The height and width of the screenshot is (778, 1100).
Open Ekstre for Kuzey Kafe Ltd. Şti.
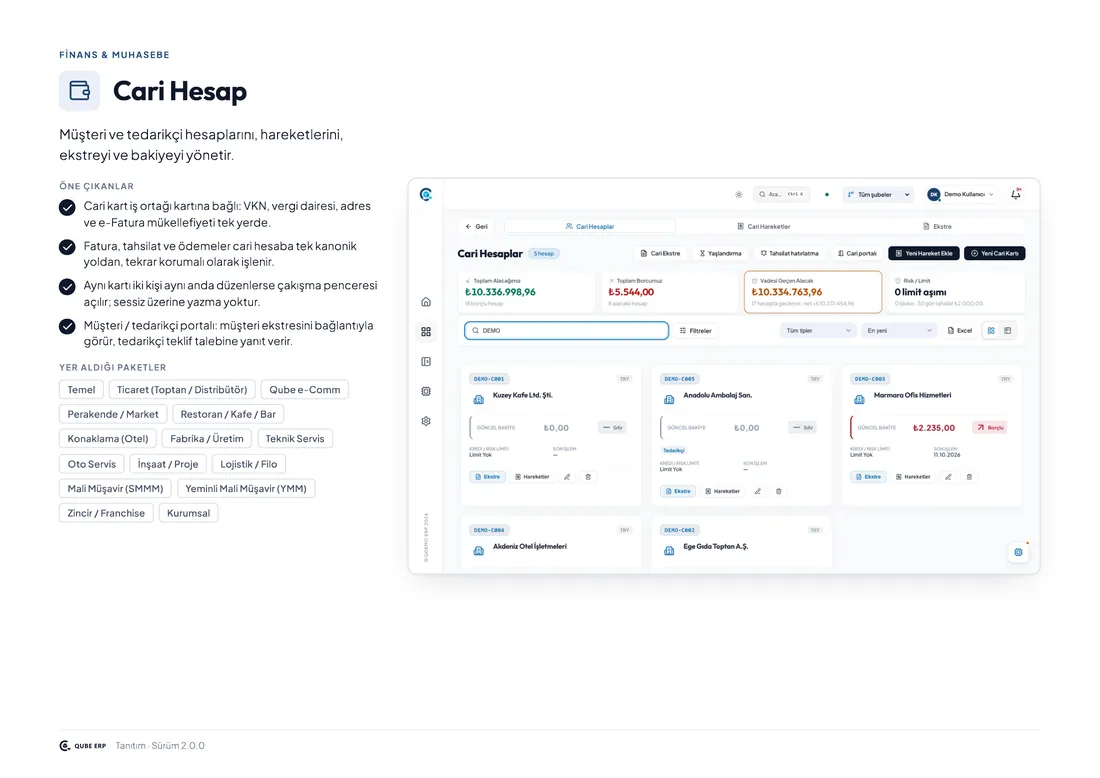pyautogui.click(x=488, y=477)
